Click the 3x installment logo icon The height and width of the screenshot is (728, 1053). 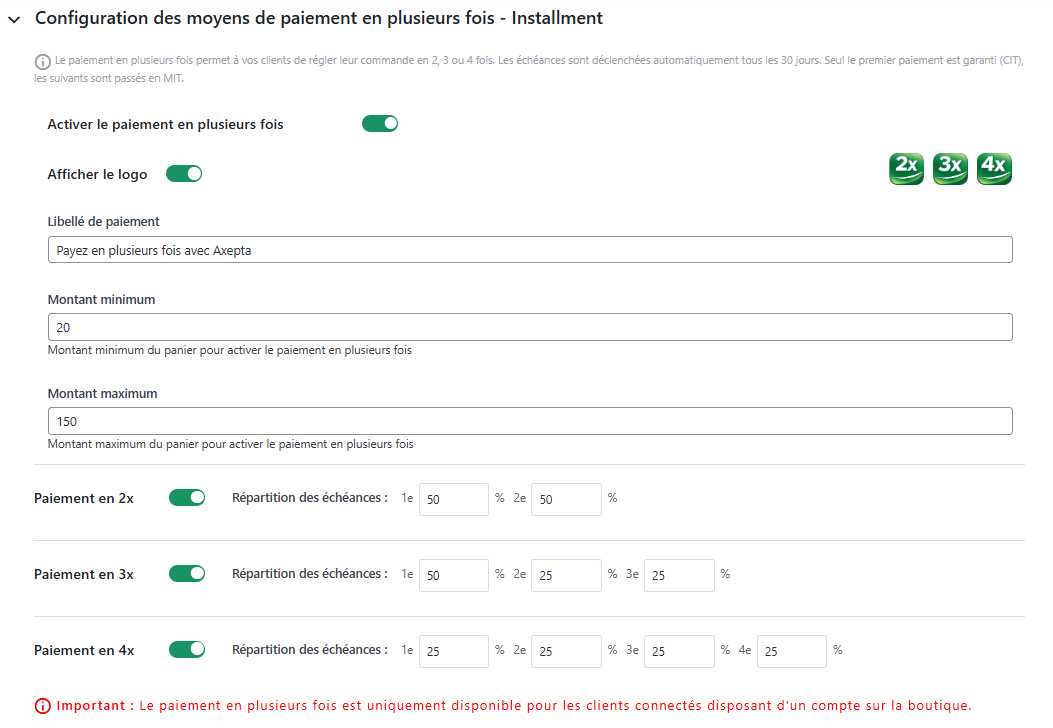950,168
